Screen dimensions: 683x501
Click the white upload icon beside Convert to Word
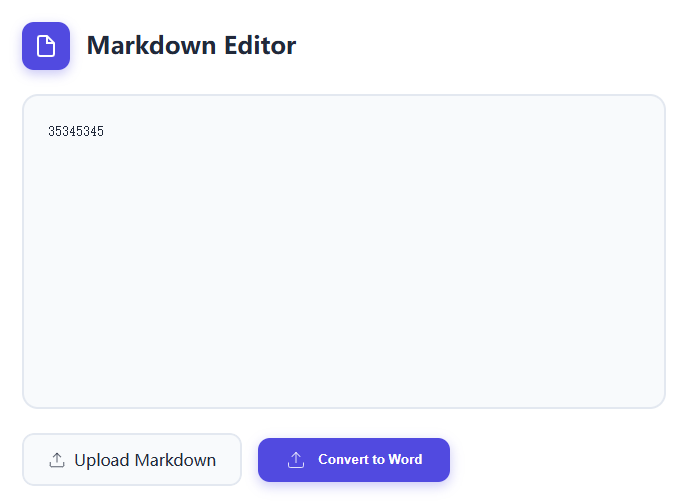pyautogui.click(x=296, y=460)
